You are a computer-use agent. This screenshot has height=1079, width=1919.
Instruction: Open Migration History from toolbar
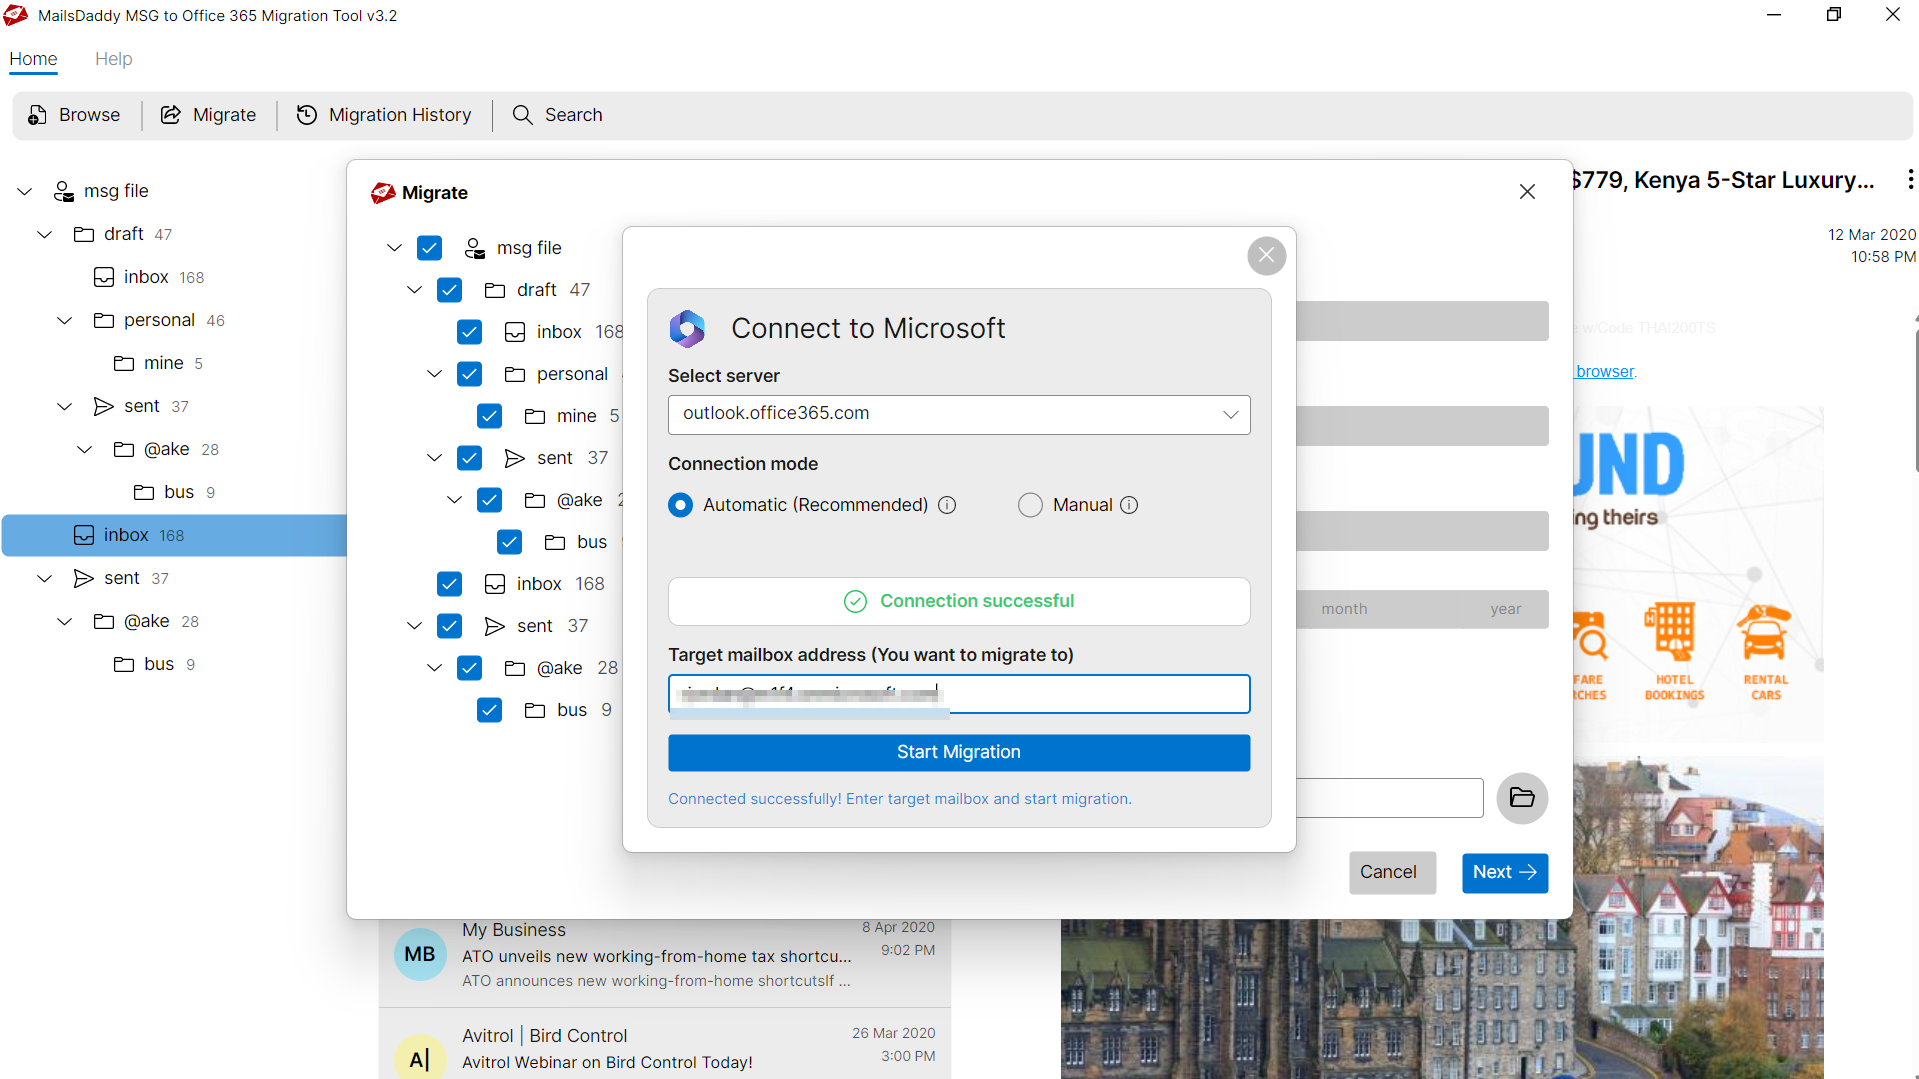pyautogui.click(x=384, y=115)
